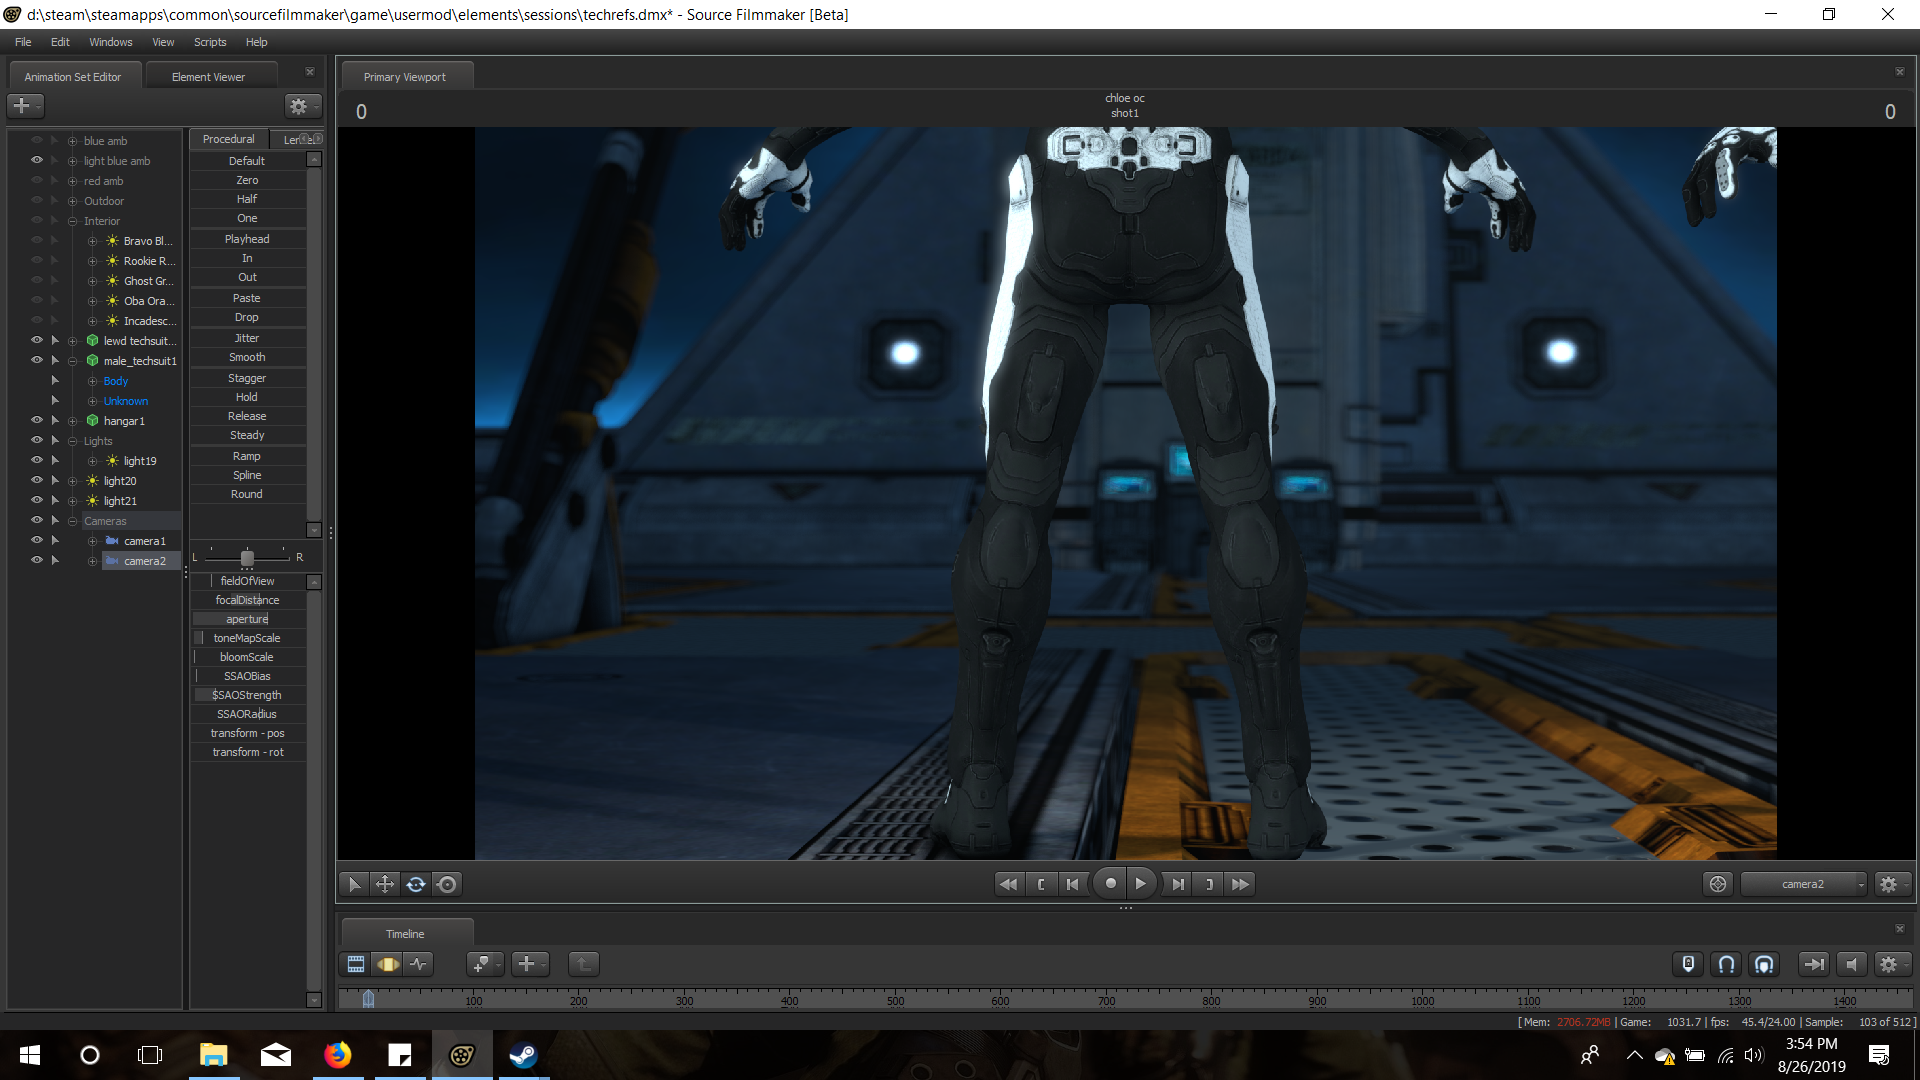Toggle visibility eye for camera1
The image size is (1920, 1080).
click(37, 540)
